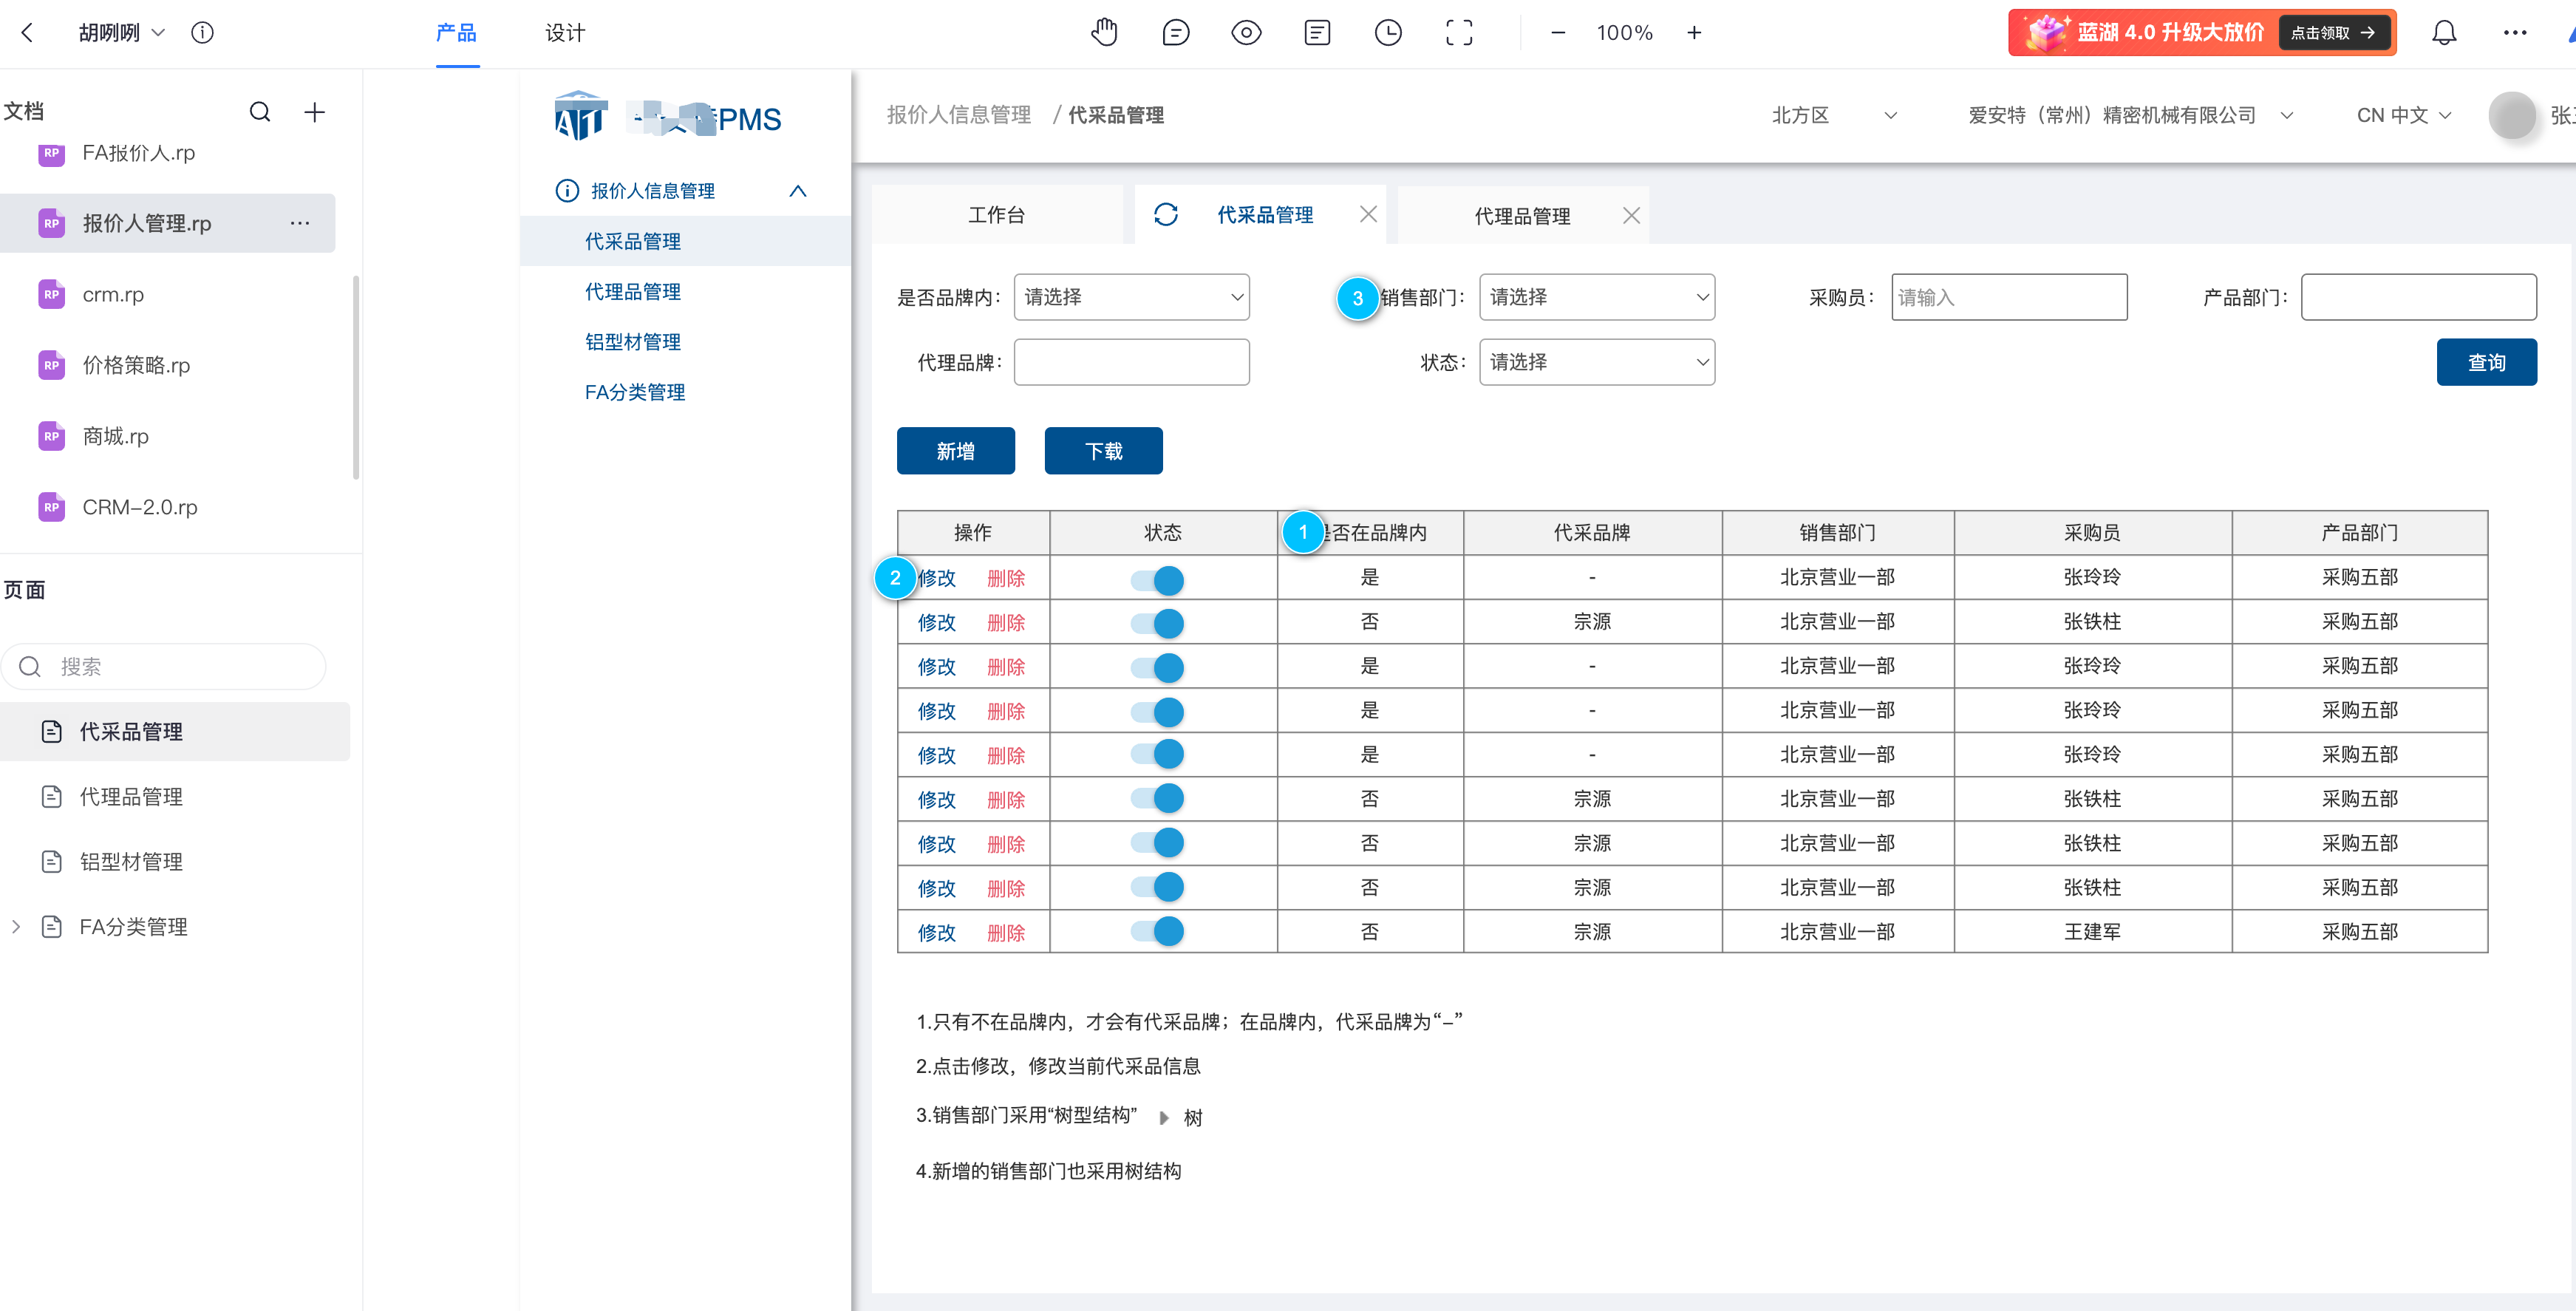The image size is (2576, 1311).
Task: Add a new document with plus icon
Action: (x=314, y=112)
